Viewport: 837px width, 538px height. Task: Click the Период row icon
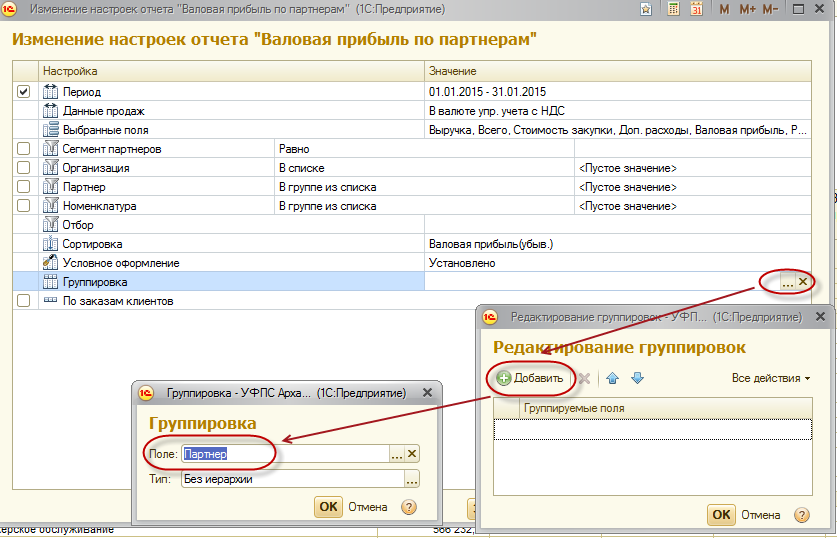50,91
